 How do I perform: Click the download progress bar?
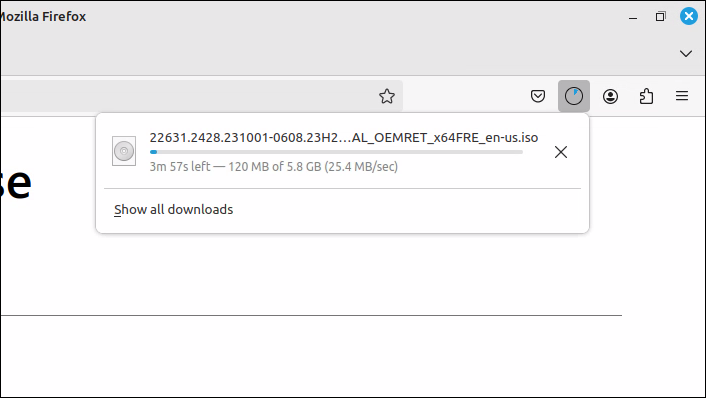pos(336,152)
